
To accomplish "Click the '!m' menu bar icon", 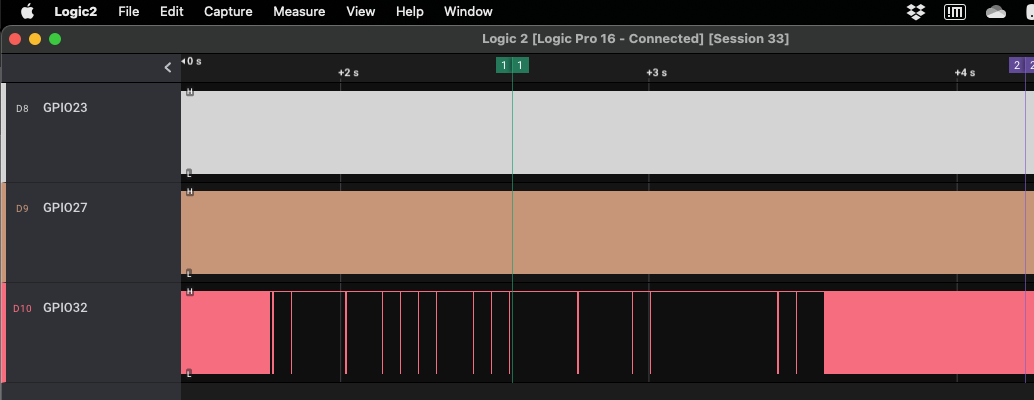I will pyautogui.click(x=955, y=12).
